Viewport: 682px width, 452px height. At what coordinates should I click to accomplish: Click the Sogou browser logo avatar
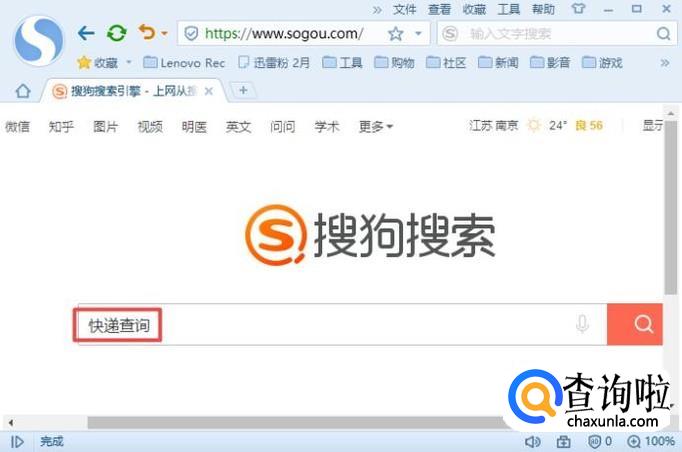[39, 41]
